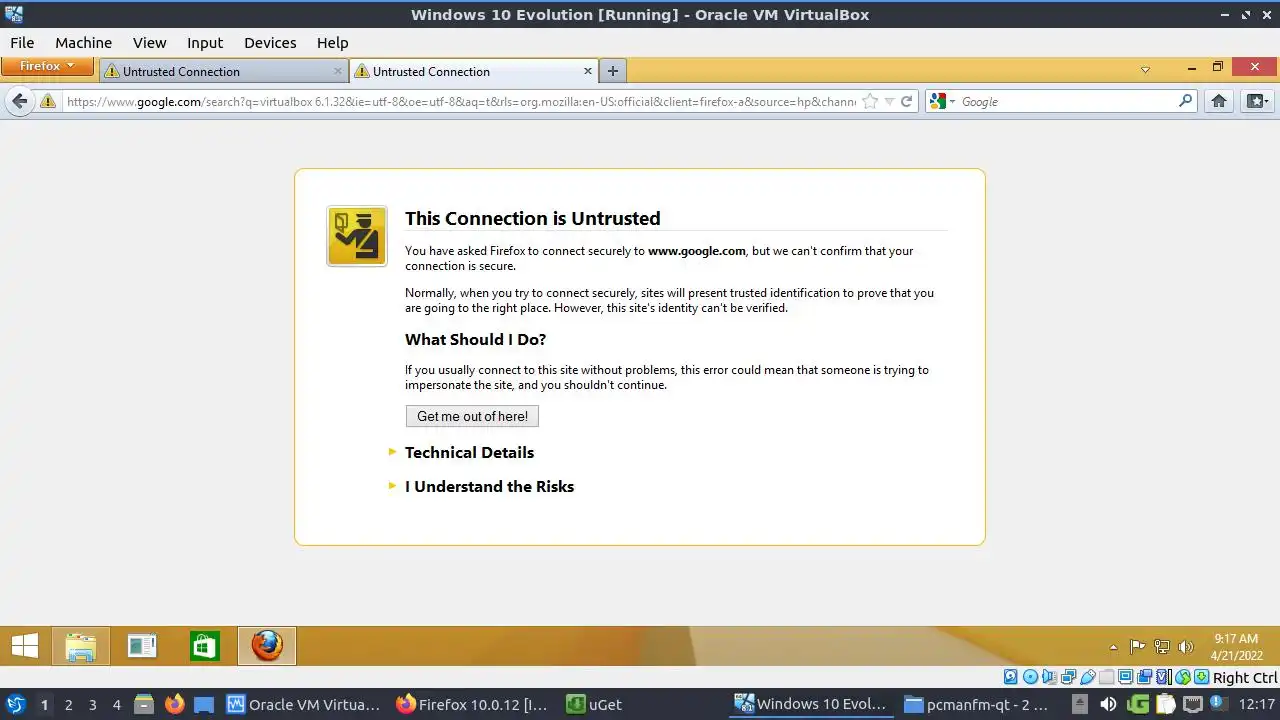The width and height of the screenshot is (1280, 720).
Task: Open the VirtualBox Machine menu
Action: click(x=83, y=42)
